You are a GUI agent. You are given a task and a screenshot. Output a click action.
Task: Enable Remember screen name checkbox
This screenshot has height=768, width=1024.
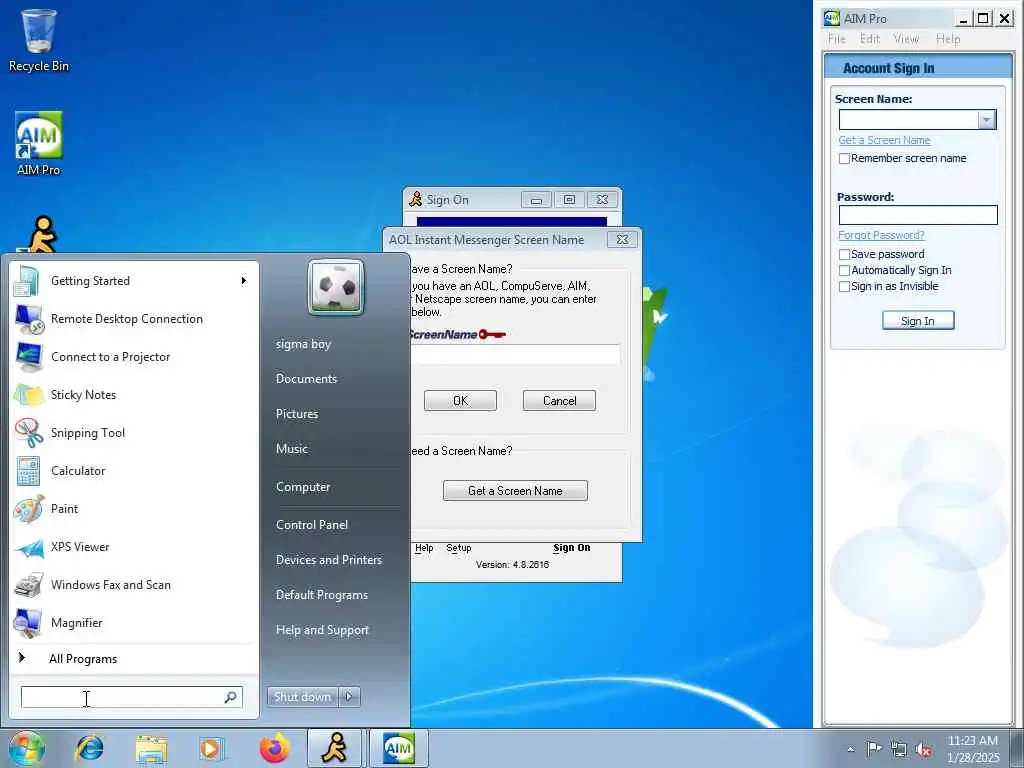coord(844,158)
